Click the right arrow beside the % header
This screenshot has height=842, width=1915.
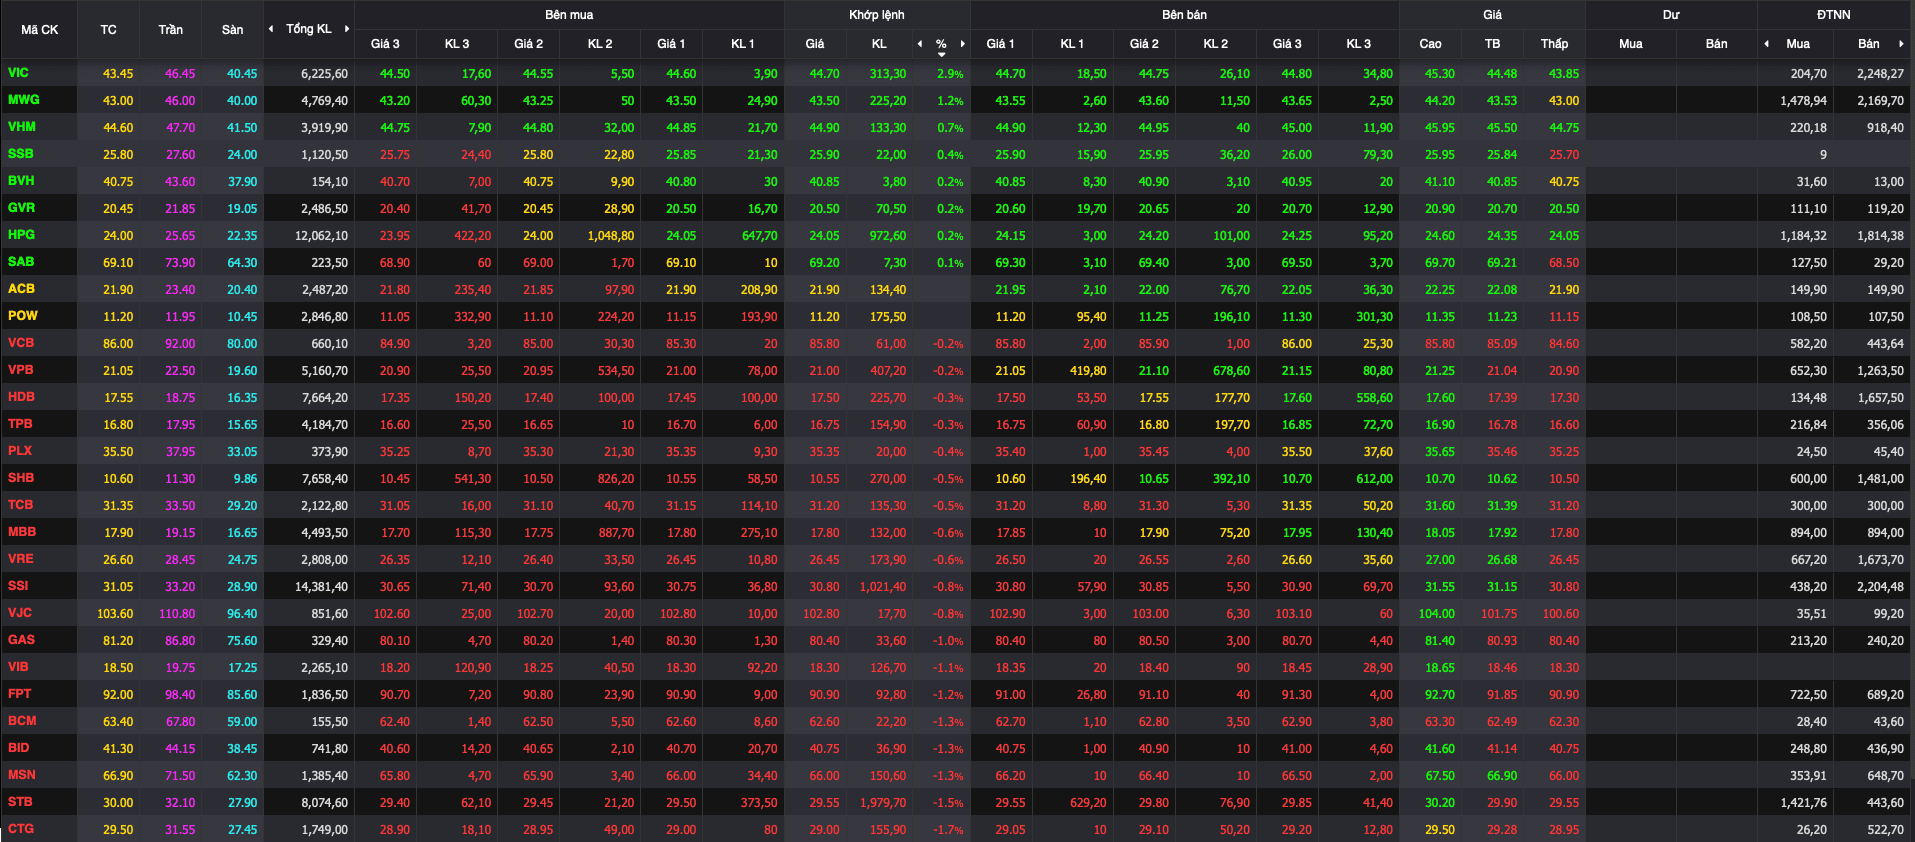(963, 44)
